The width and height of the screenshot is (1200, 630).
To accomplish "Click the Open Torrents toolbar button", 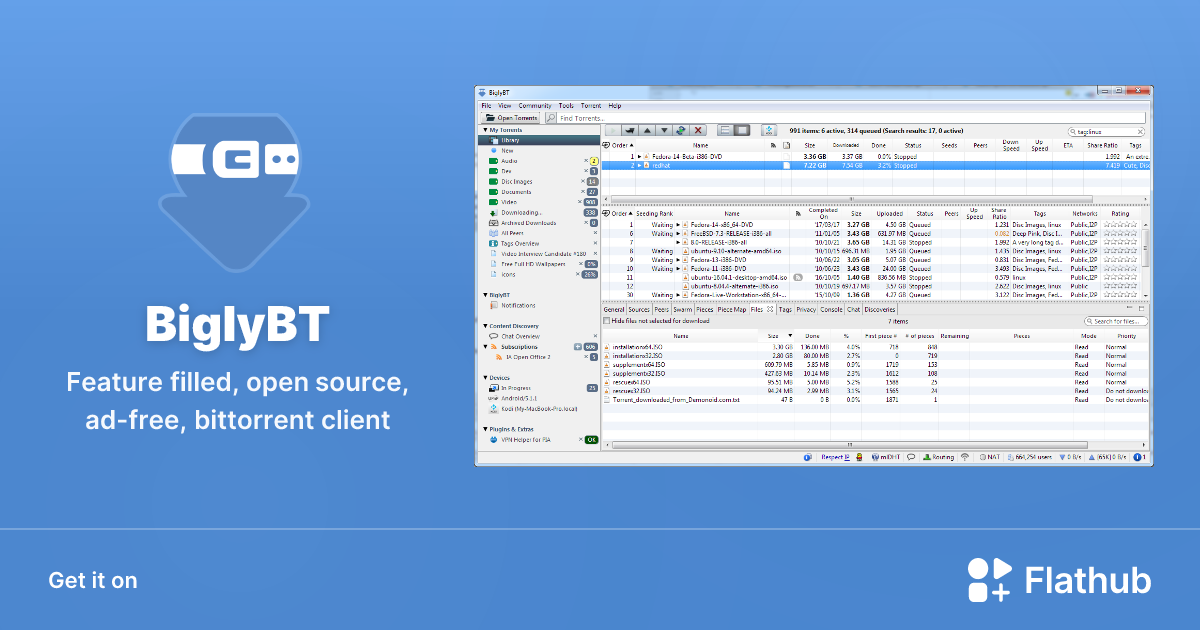I will [x=512, y=118].
